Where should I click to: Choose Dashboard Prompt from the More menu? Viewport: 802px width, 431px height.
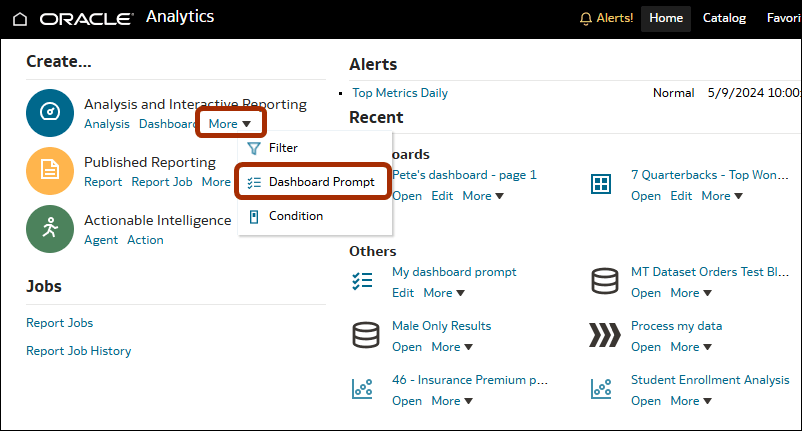pyautogui.click(x=315, y=182)
